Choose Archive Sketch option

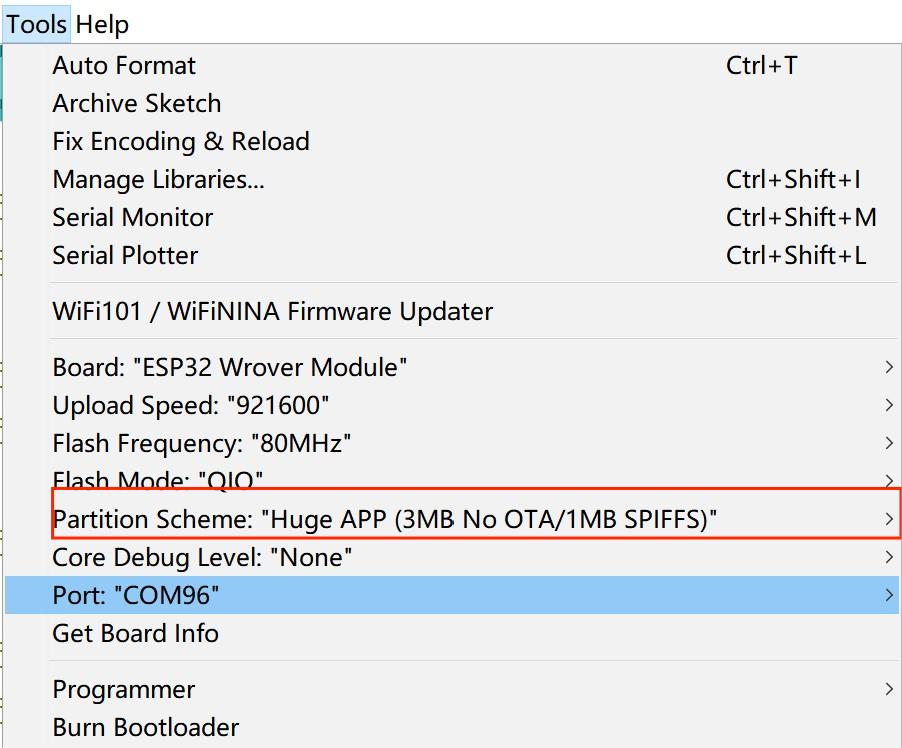(x=137, y=104)
